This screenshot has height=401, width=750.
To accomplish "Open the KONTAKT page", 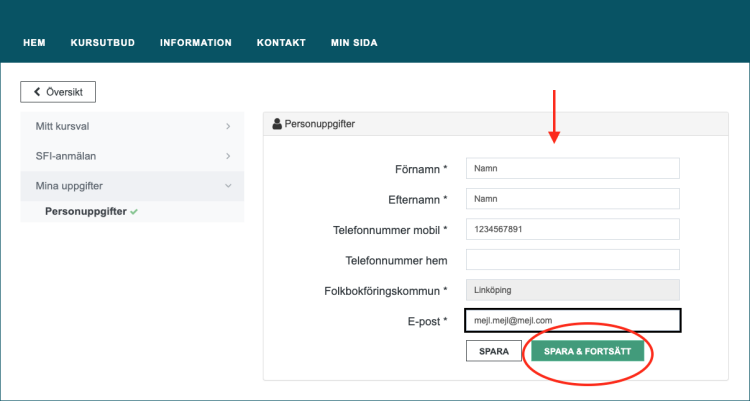I will [x=281, y=43].
